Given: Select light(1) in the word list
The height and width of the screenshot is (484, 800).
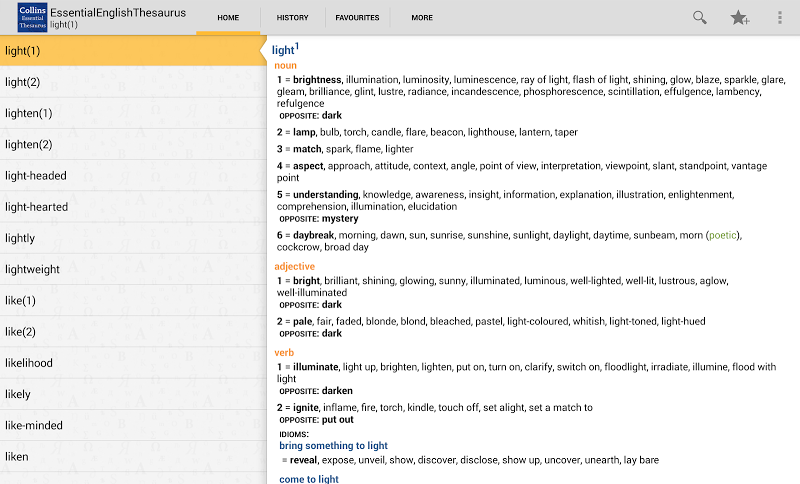Looking at the screenshot, I should point(133,50).
